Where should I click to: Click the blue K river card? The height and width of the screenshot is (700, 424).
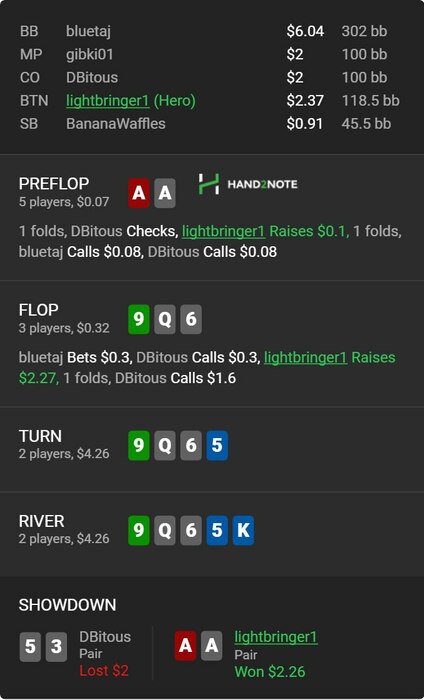243,530
